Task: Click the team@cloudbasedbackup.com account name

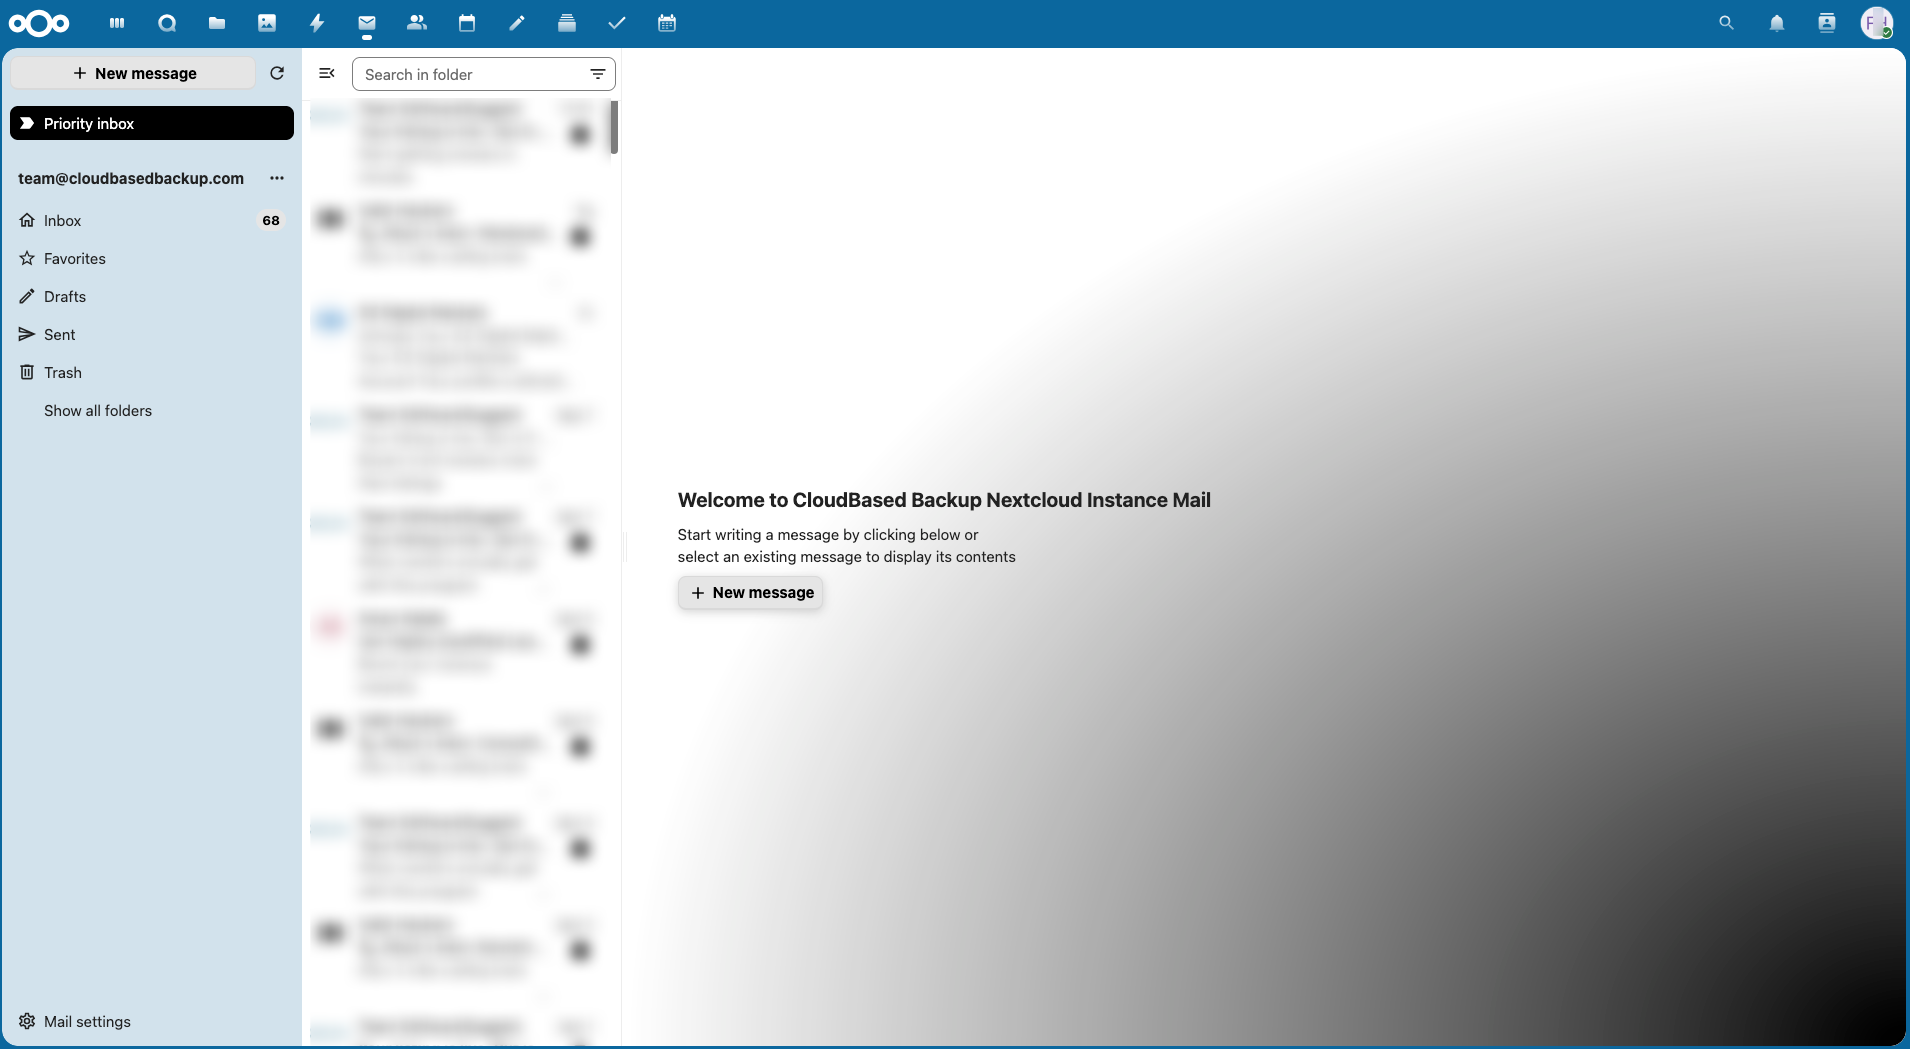Action: (131, 178)
